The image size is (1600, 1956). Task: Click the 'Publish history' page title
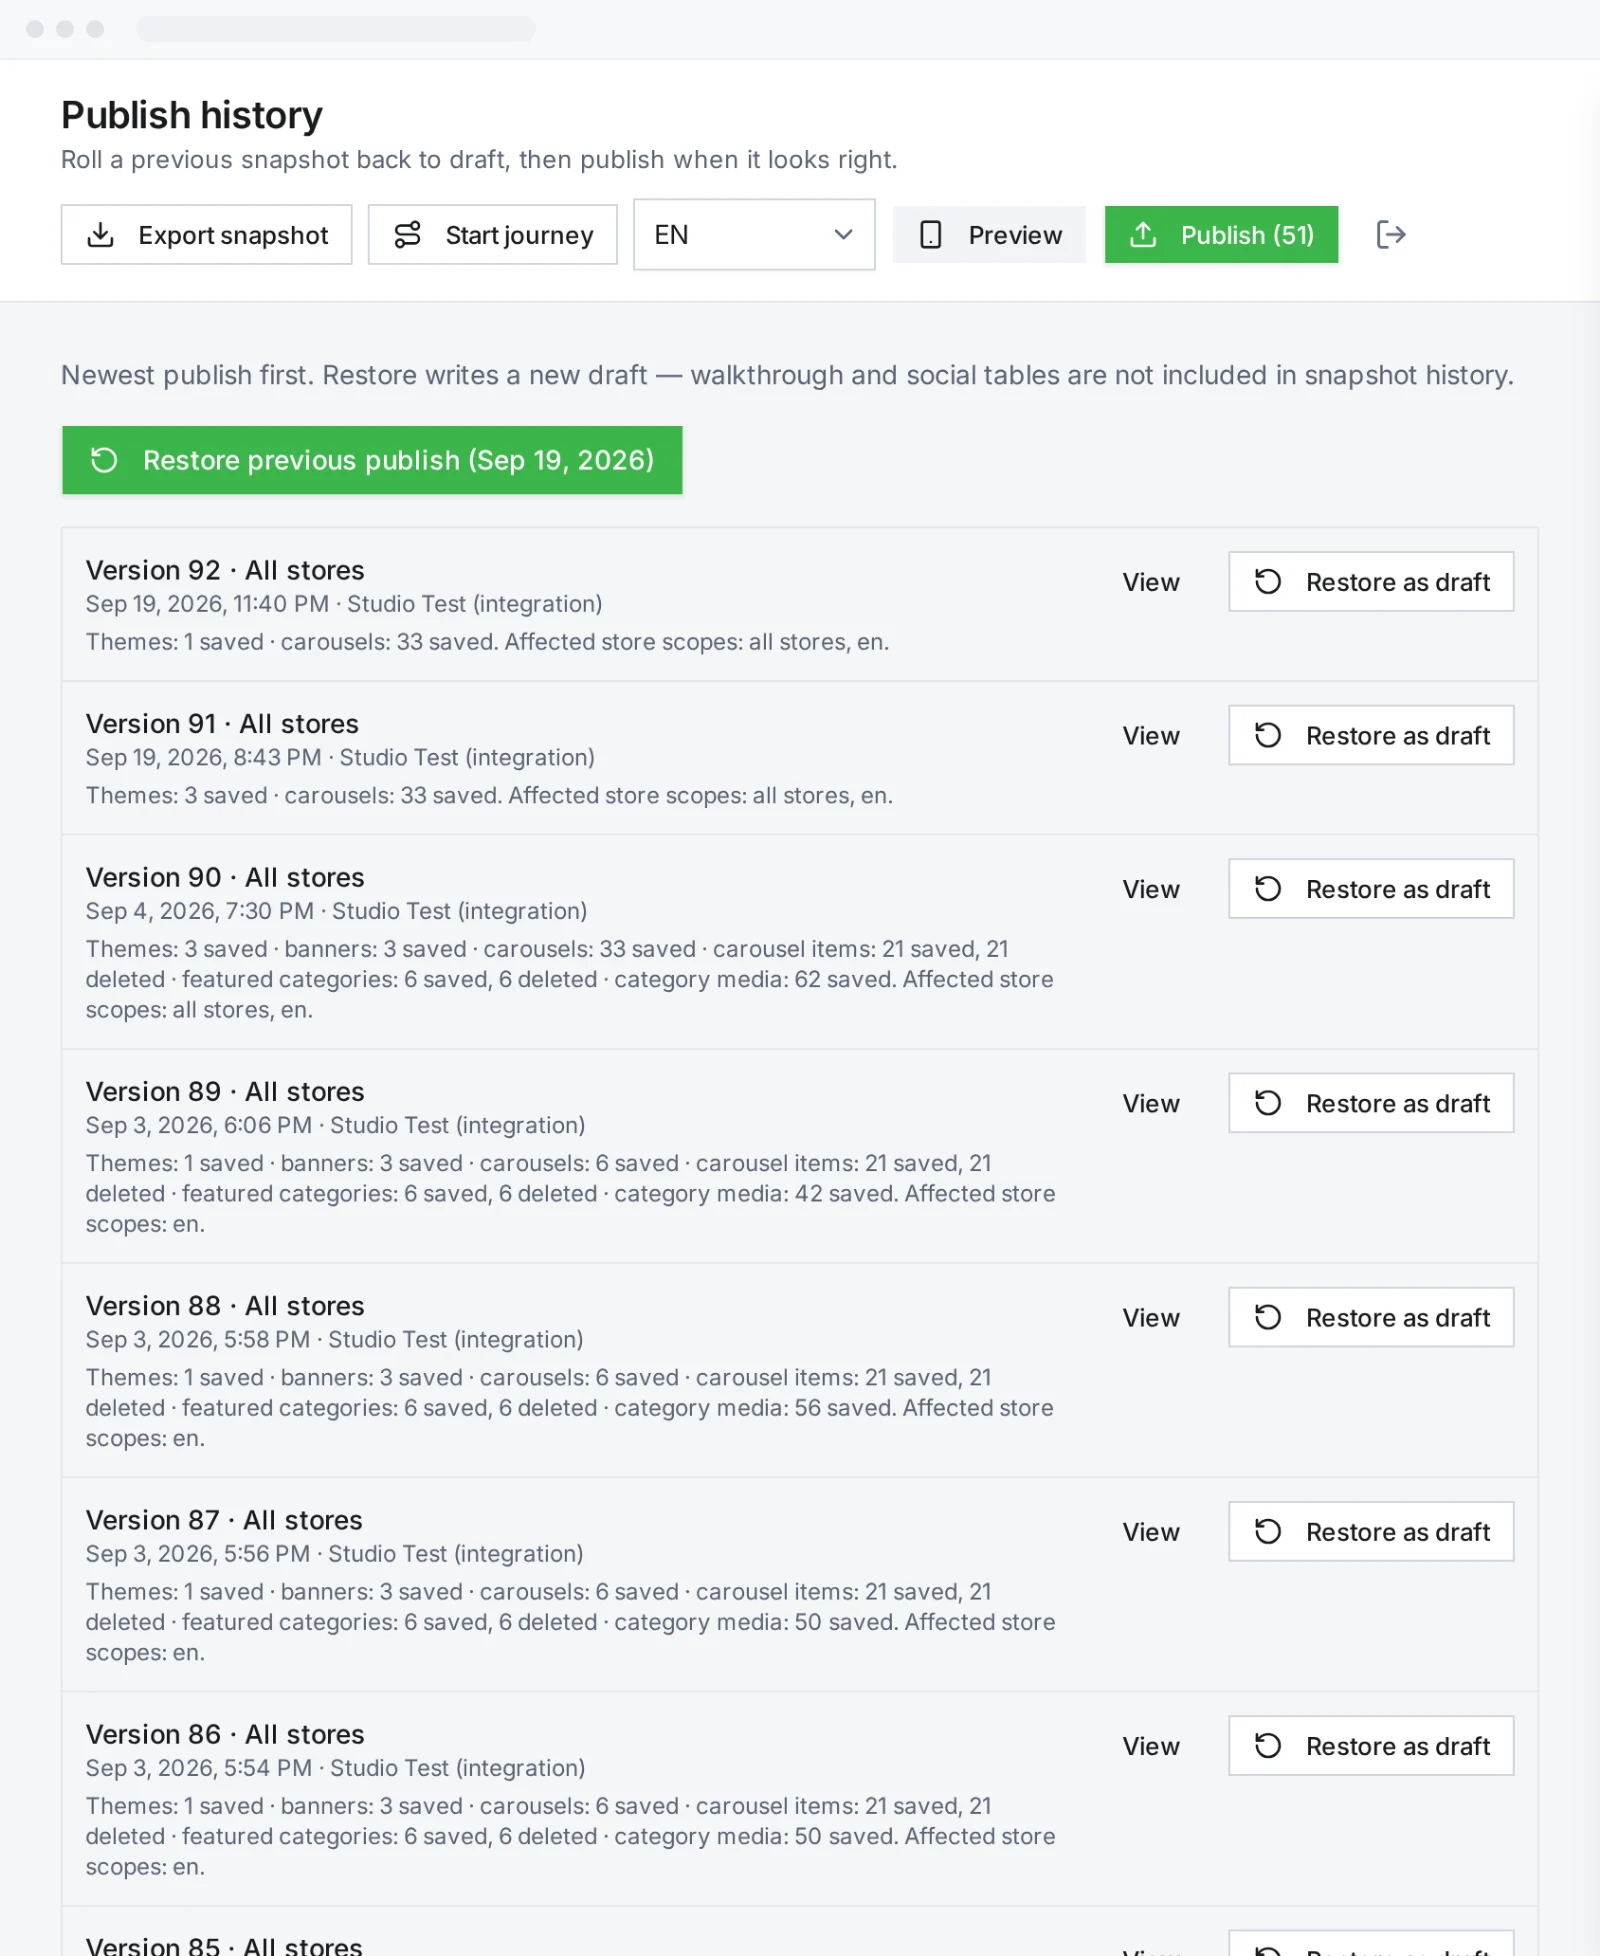coord(192,115)
